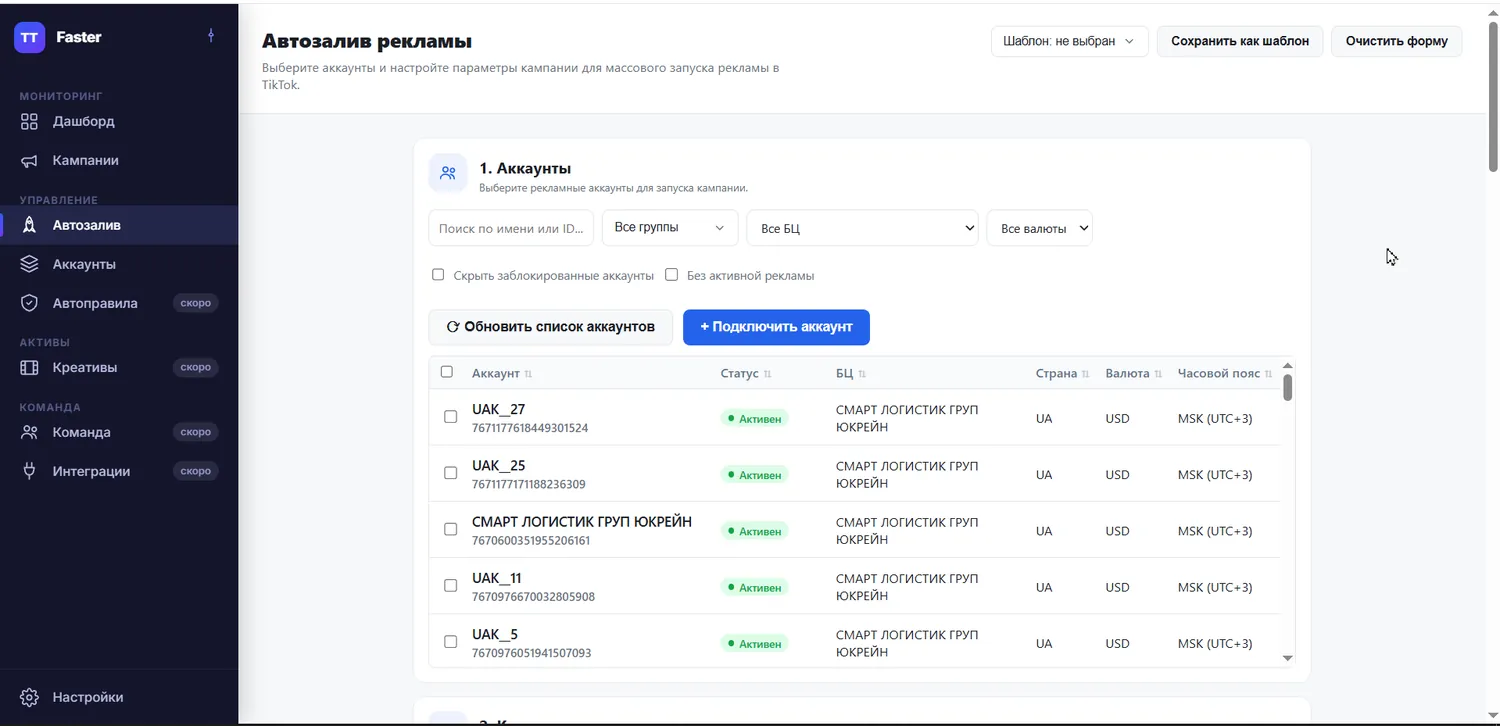This screenshot has width=1500, height=726.
Task: Click the account table scrollbar thumb
Action: coord(1288,388)
